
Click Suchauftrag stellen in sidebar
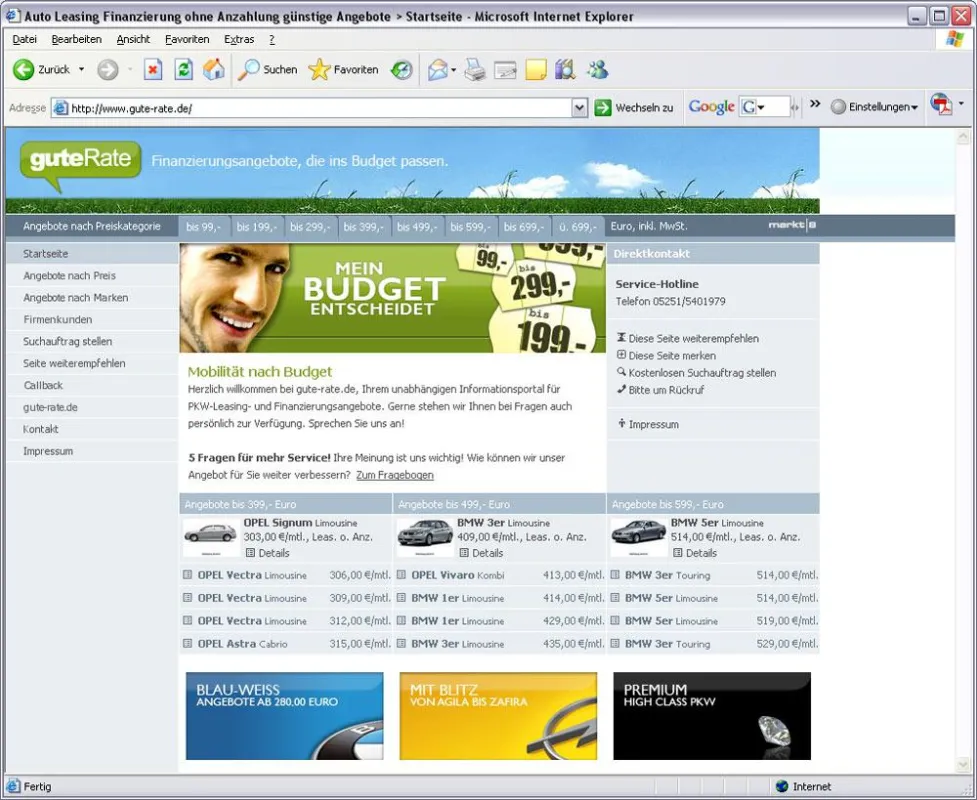[67, 341]
